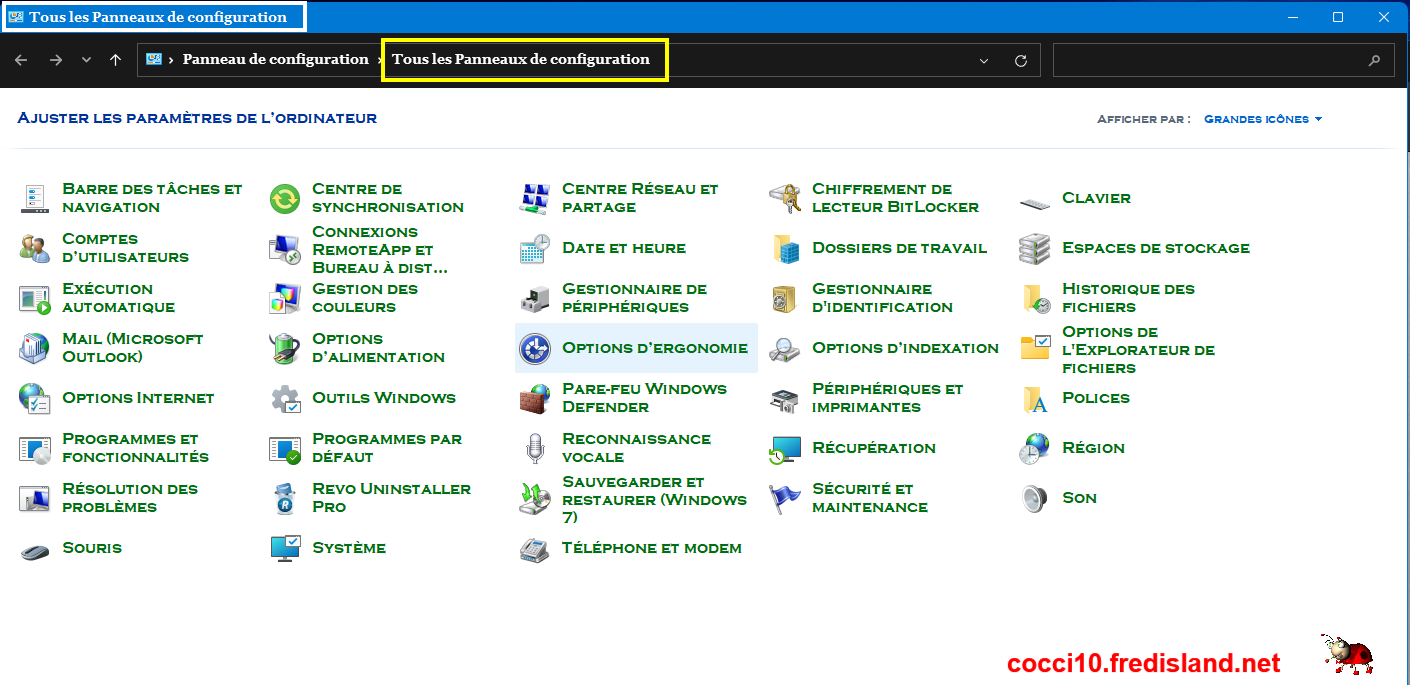Open Programmes et fonctionnalités icon
The image size is (1410, 685).
(35, 448)
